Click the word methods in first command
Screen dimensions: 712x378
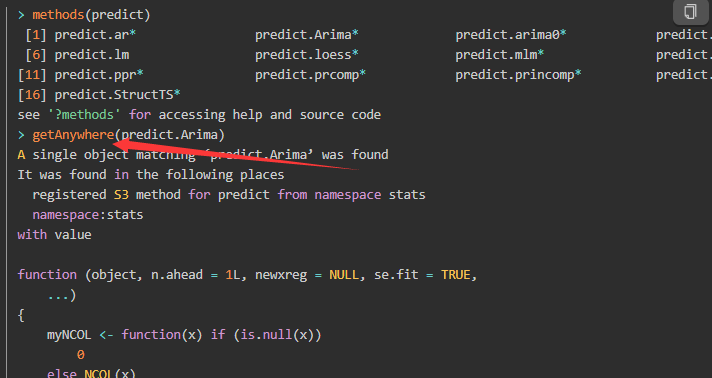(58, 15)
